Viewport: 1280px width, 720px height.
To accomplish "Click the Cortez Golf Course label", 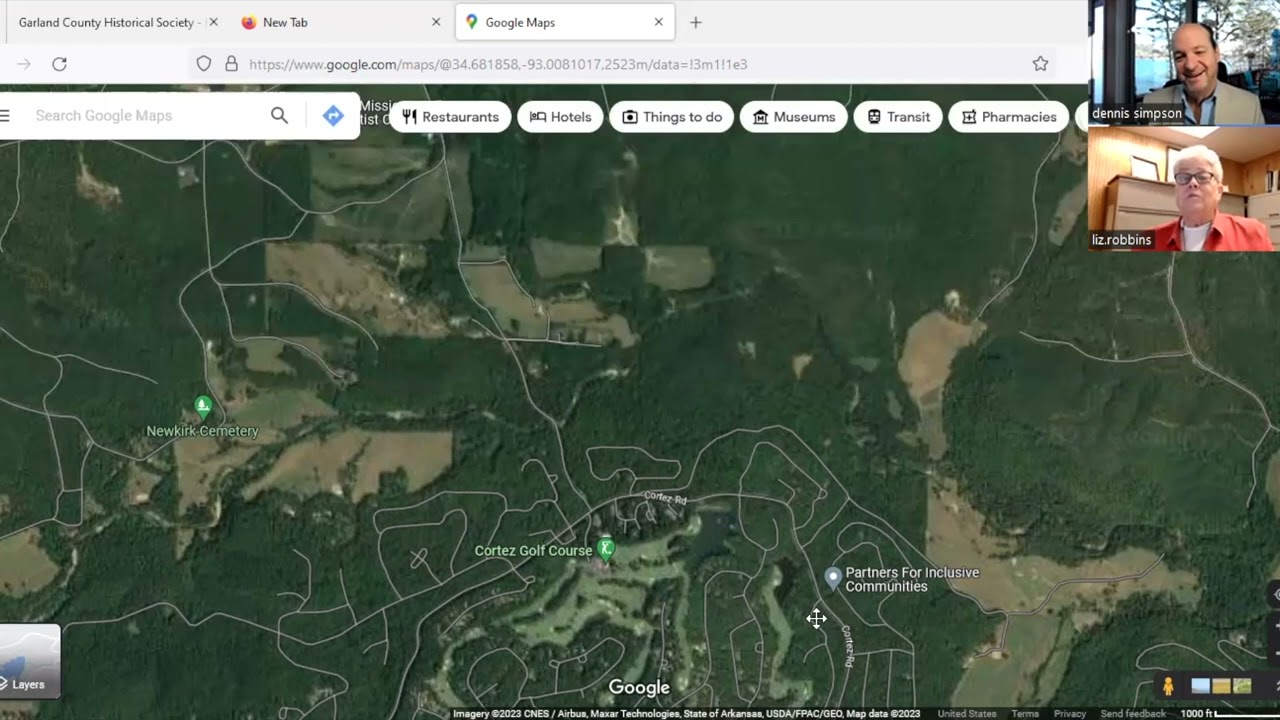I will pyautogui.click(x=533, y=551).
